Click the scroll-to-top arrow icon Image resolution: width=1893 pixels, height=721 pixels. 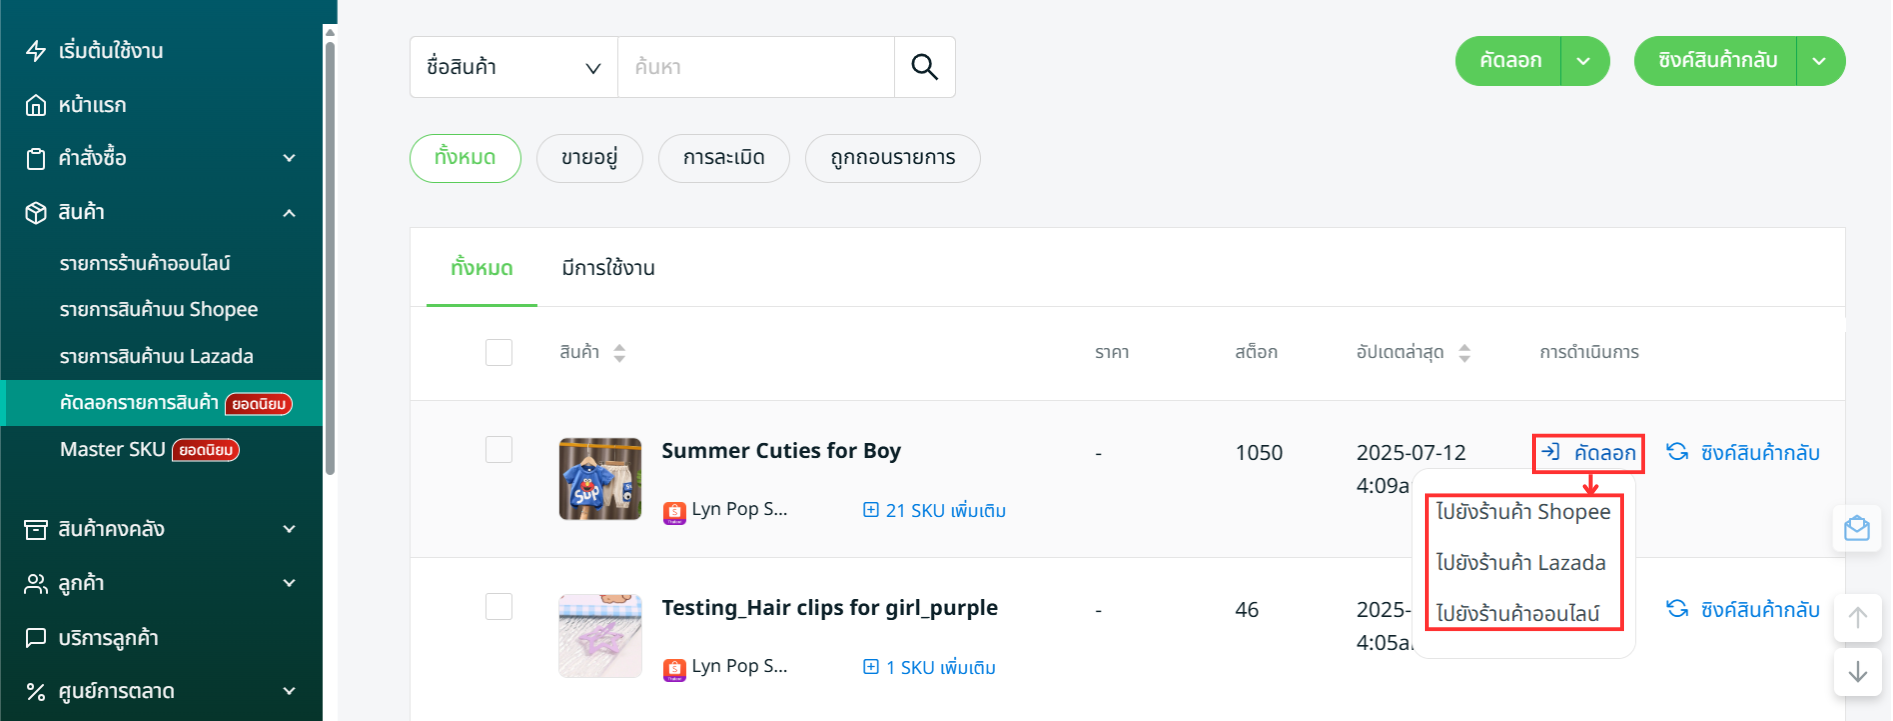[1857, 618]
